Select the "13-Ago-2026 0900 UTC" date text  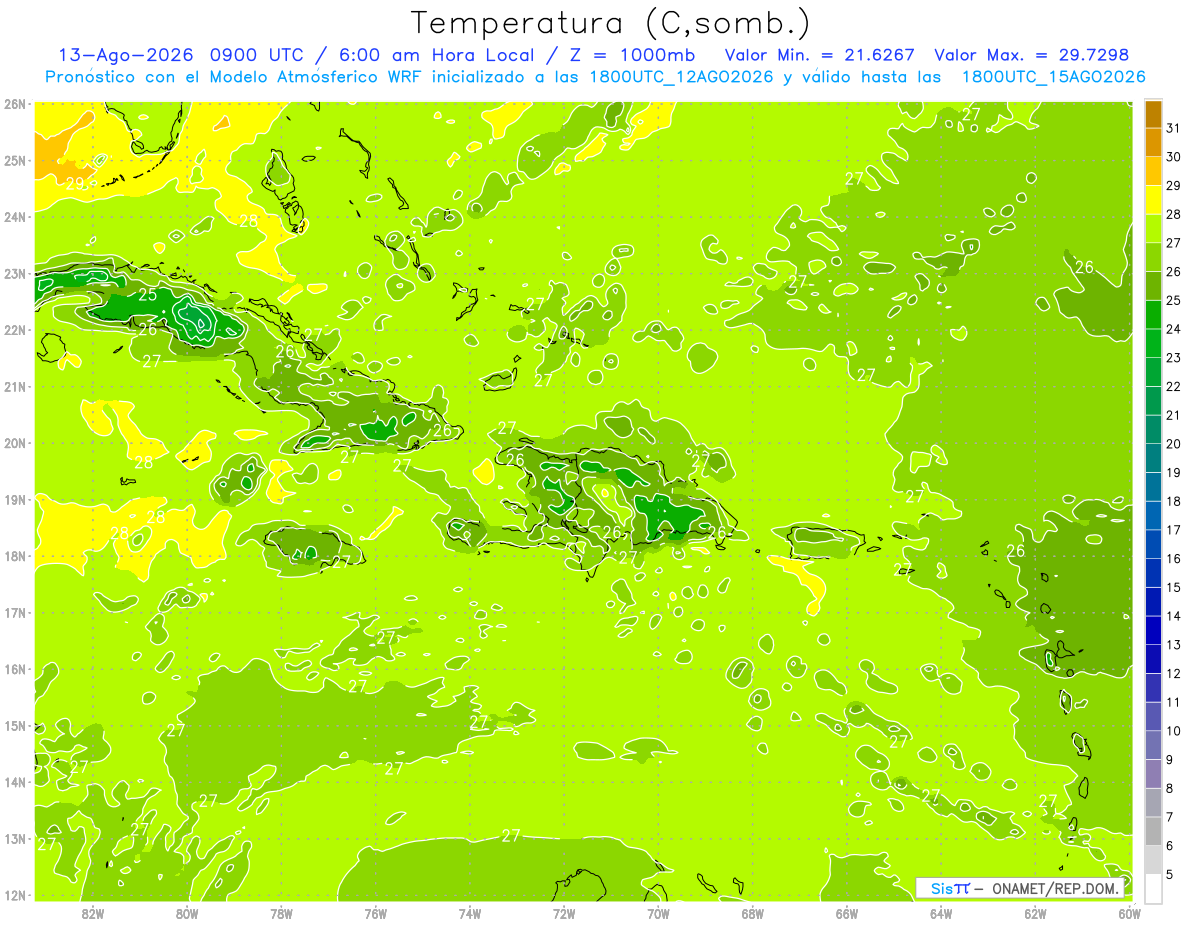point(182,55)
